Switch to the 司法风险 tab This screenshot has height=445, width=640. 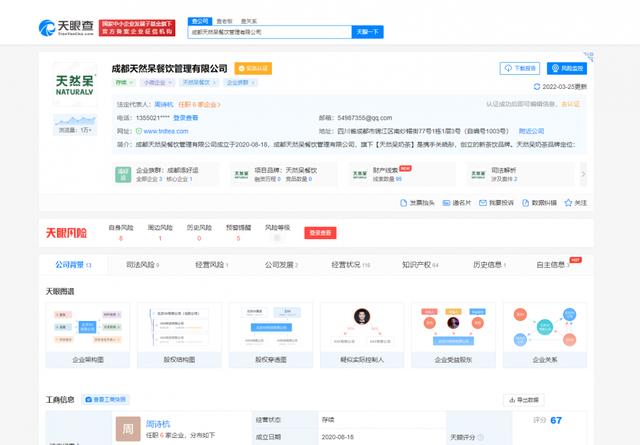[142, 265]
